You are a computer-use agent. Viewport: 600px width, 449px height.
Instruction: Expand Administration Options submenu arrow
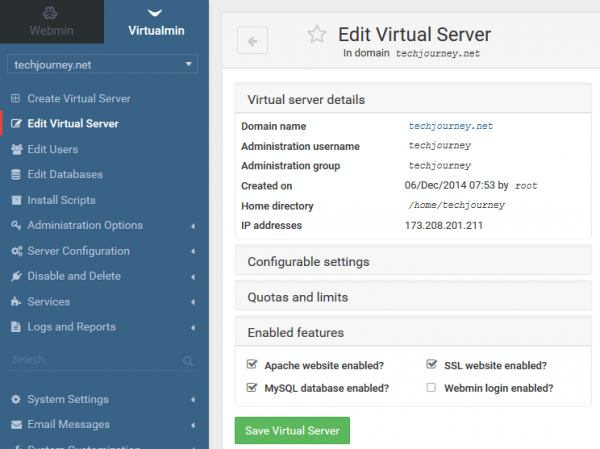(193, 226)
